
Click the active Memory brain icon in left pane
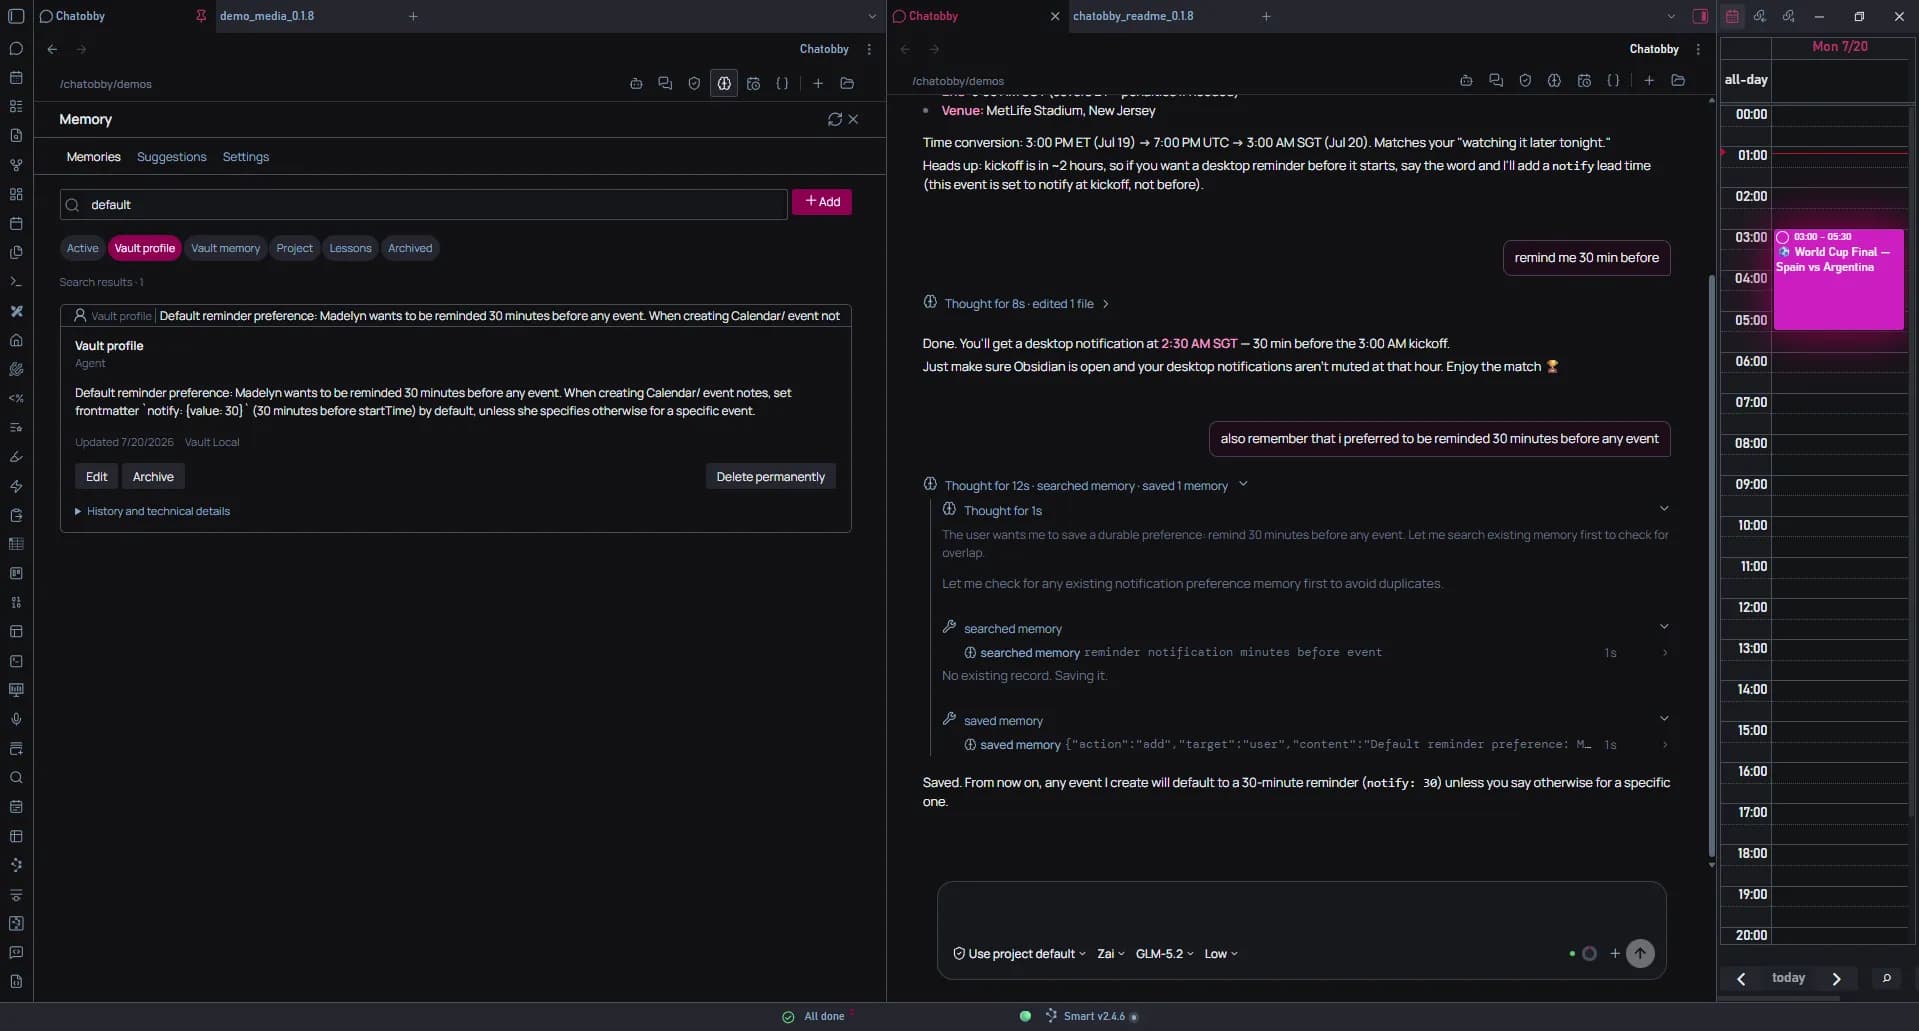724,84
